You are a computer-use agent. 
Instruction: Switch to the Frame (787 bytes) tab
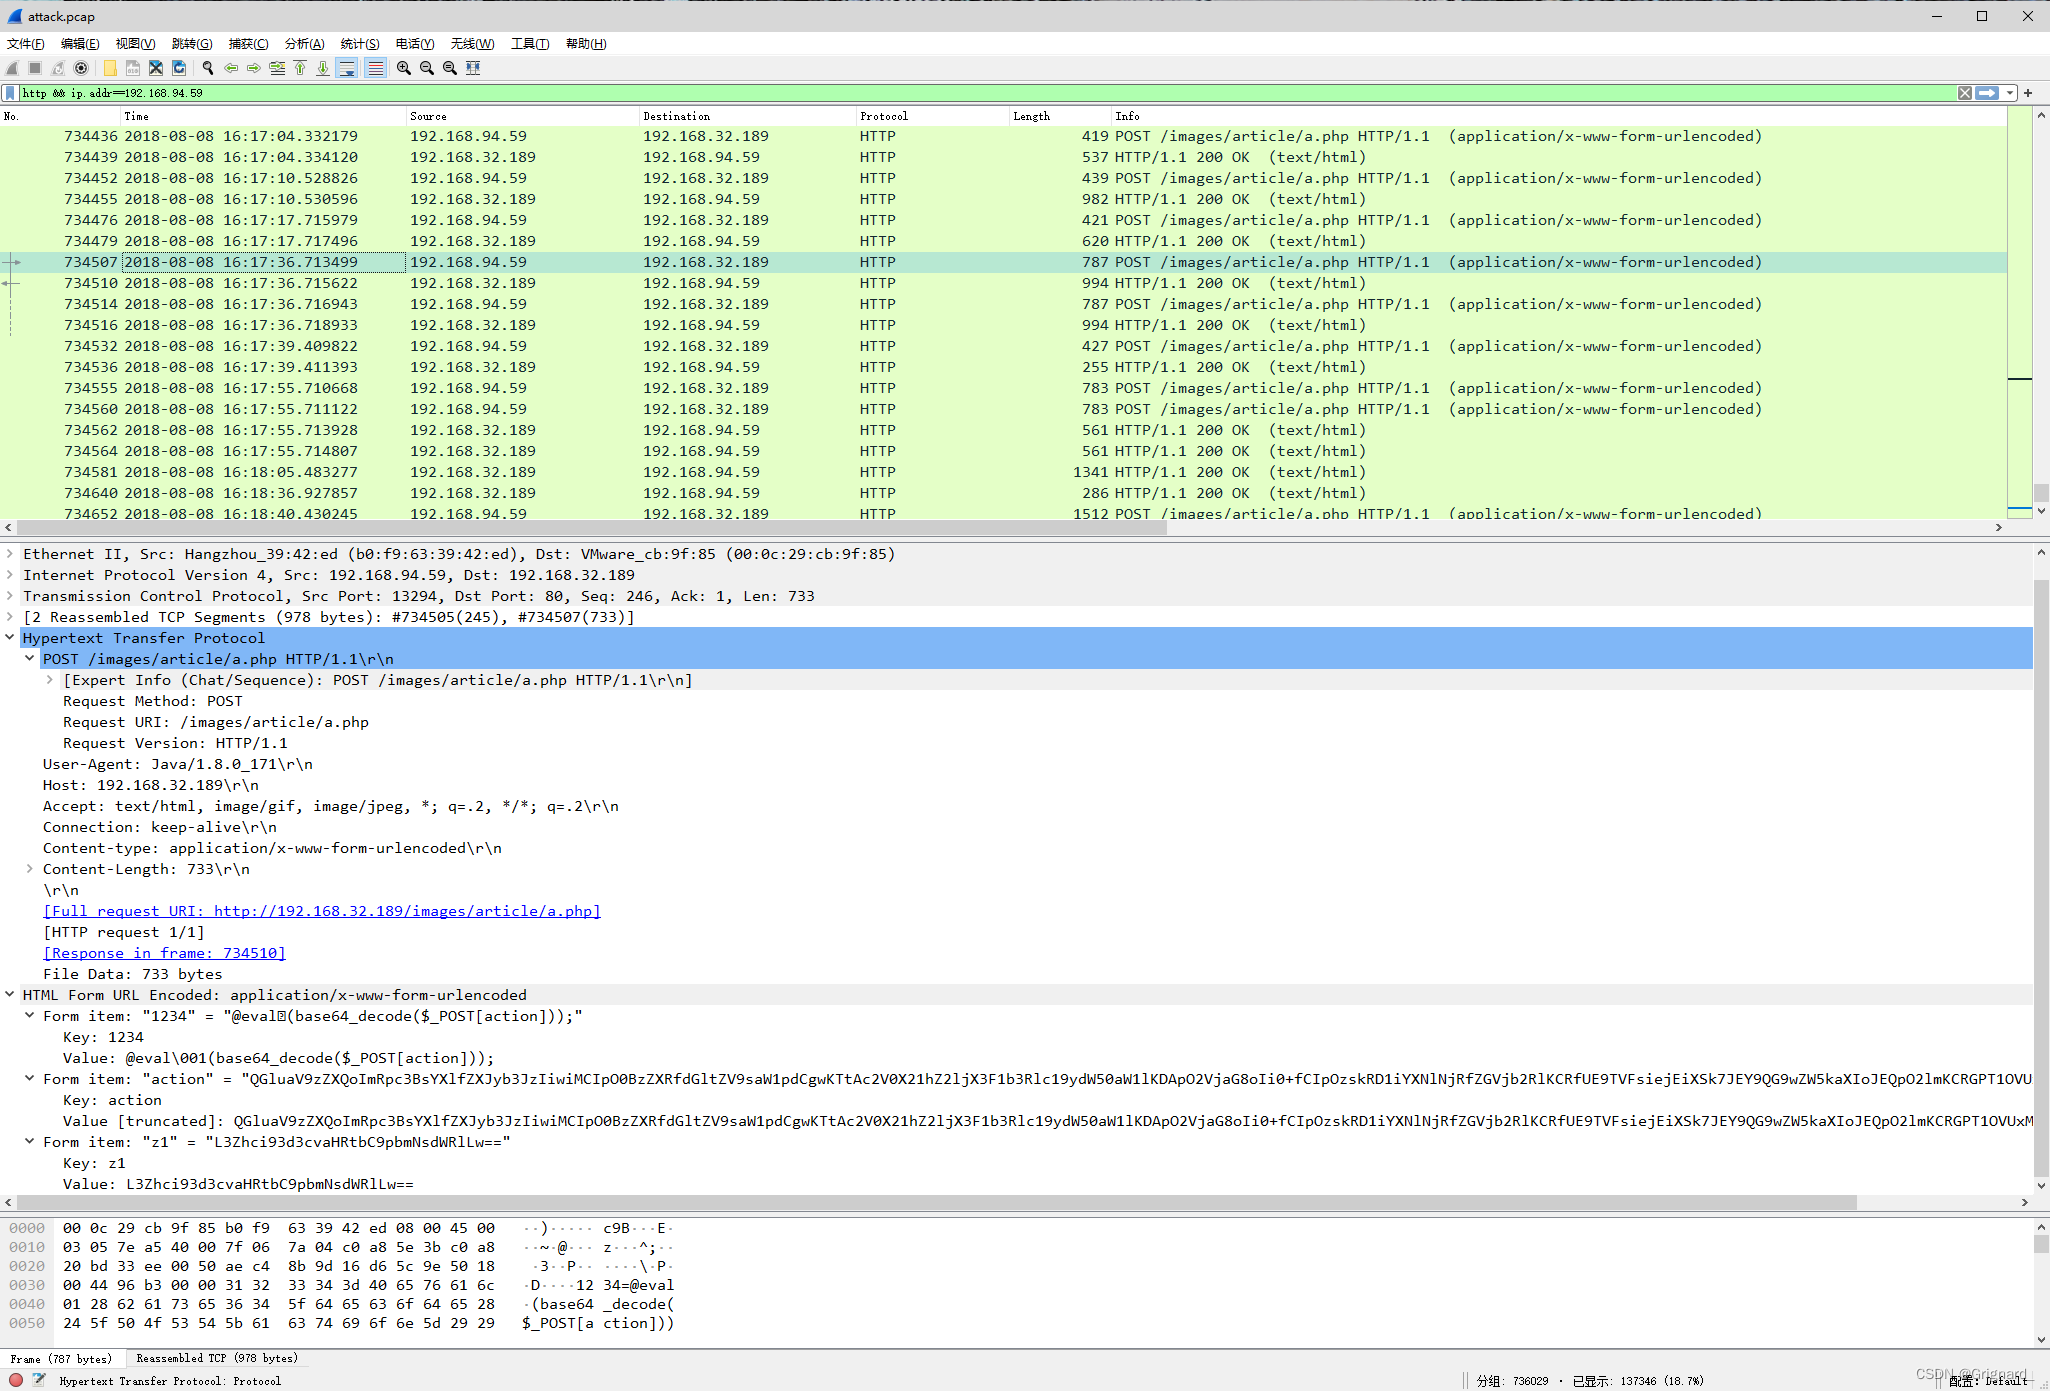point(61,1359)
